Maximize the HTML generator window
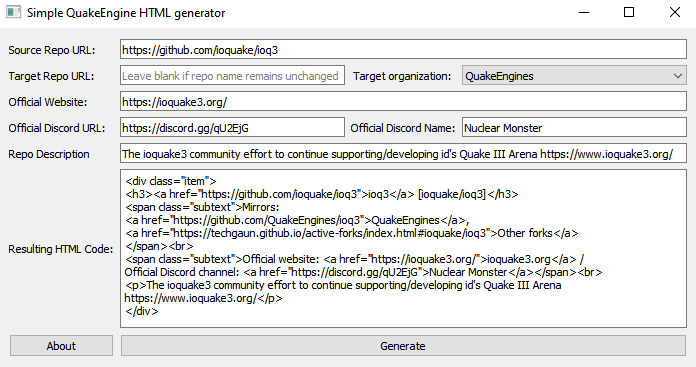The height and width of the screenshot is (367, 696). (x=629, y=12)
